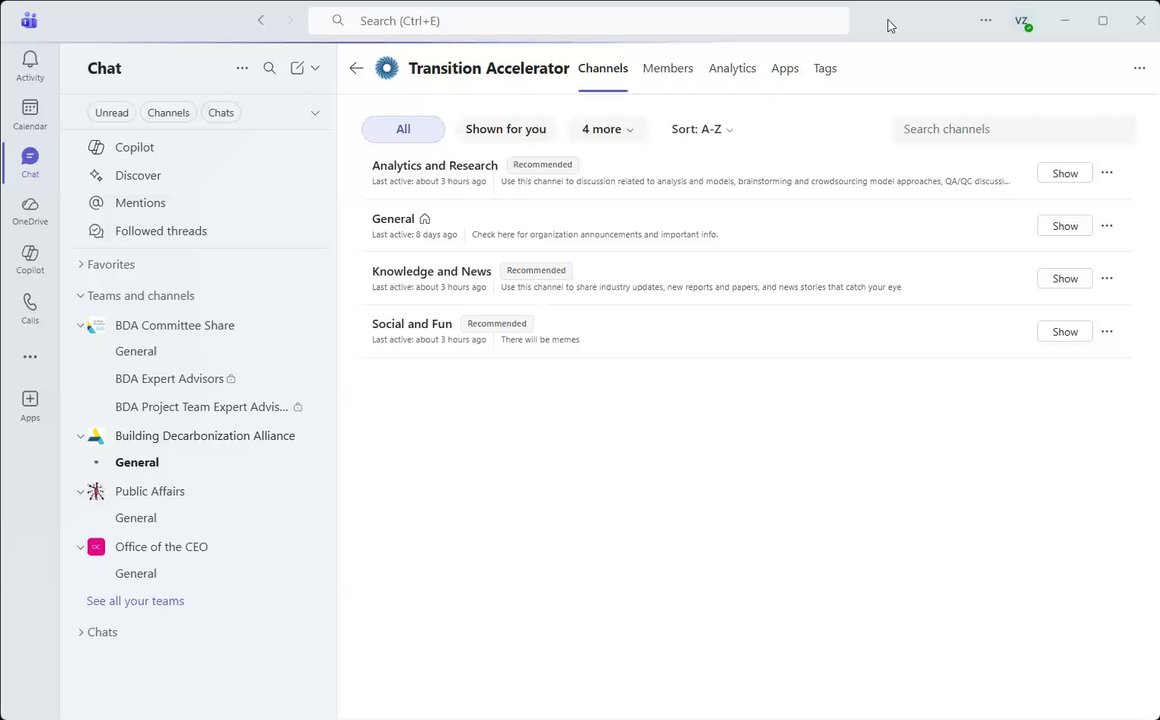Expand the filter chips chevron
This screenshot has width=1160, height=720.
pyautogui.click(x=315, y=113)
